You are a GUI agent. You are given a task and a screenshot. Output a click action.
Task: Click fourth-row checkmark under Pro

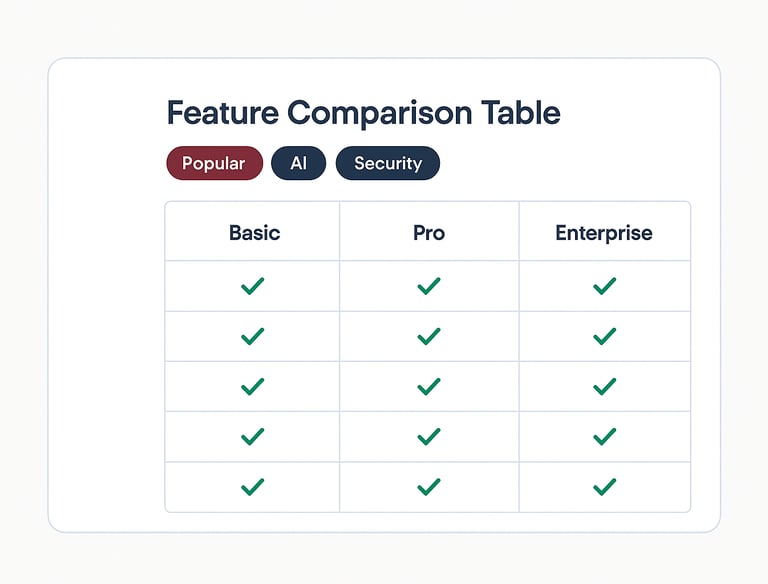click(x=429, y=437)
